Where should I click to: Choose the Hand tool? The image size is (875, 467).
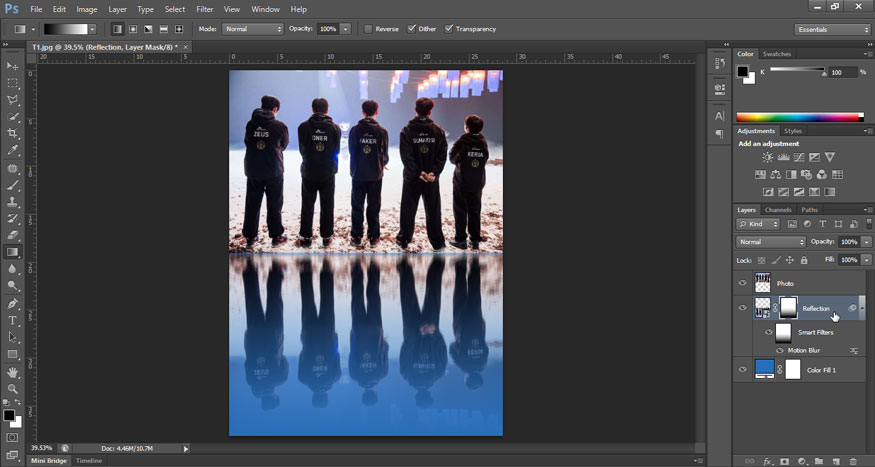[13, 371]
